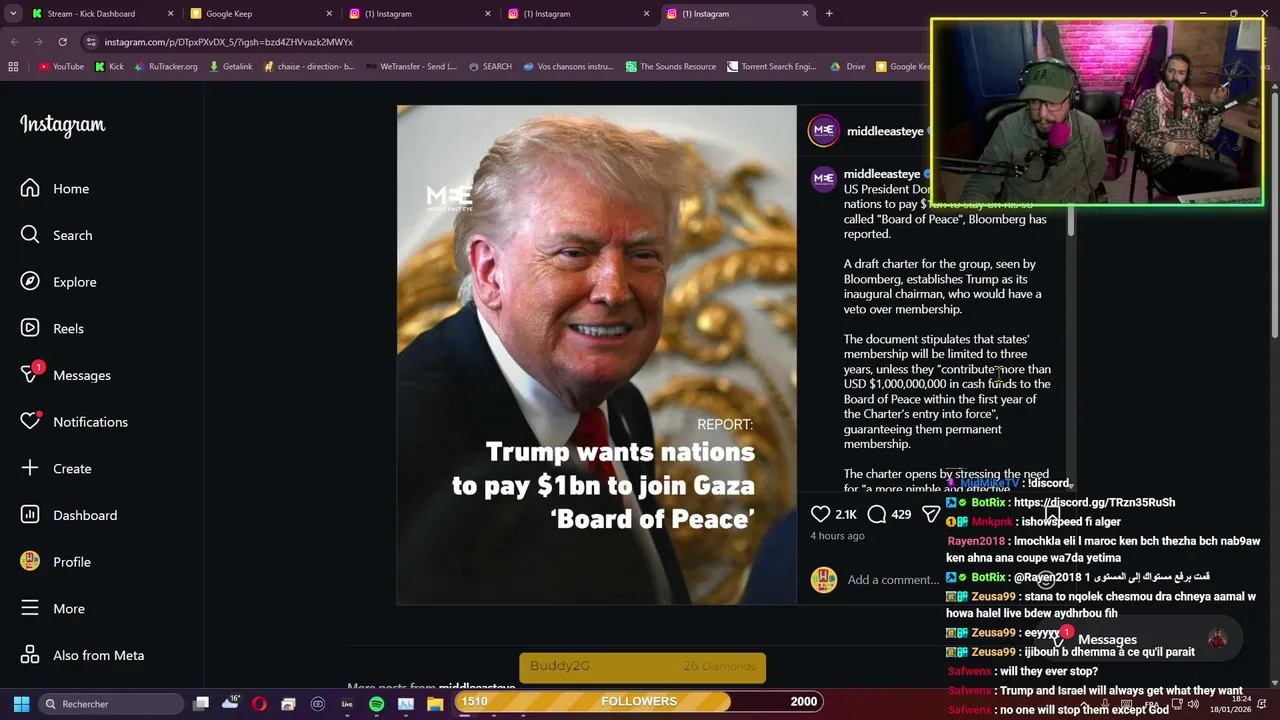Open Messages in the left sidebar
The width and height of the screenshot is (1280, 720).
66,375
